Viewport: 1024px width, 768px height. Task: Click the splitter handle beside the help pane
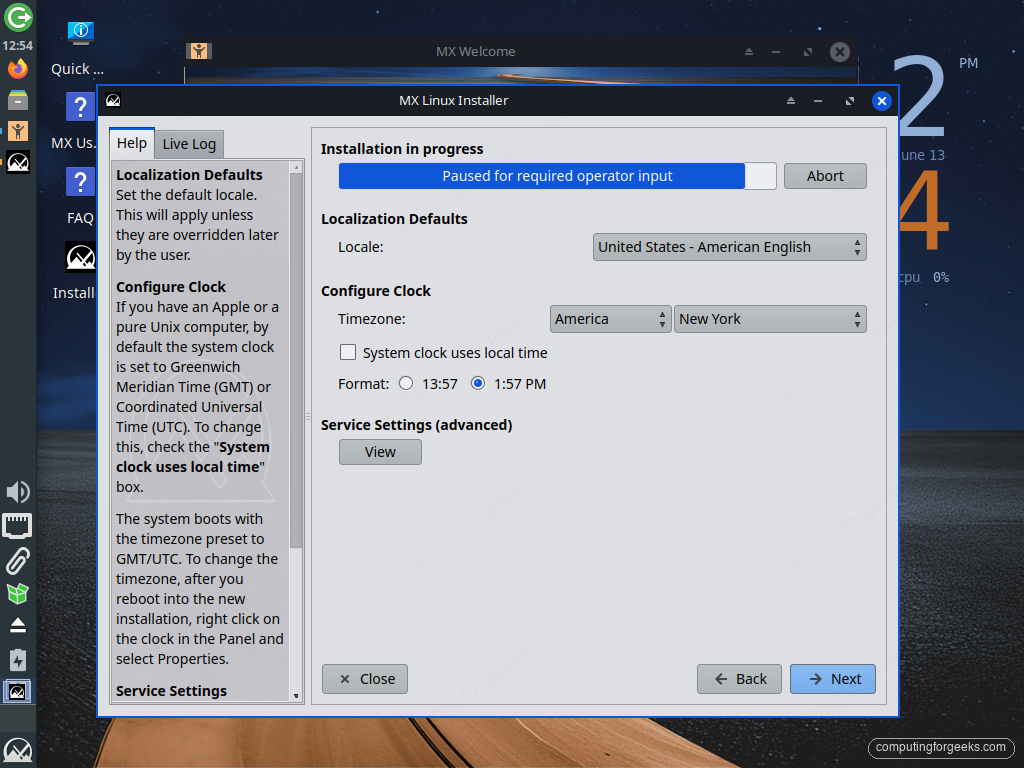pos(308,416)
